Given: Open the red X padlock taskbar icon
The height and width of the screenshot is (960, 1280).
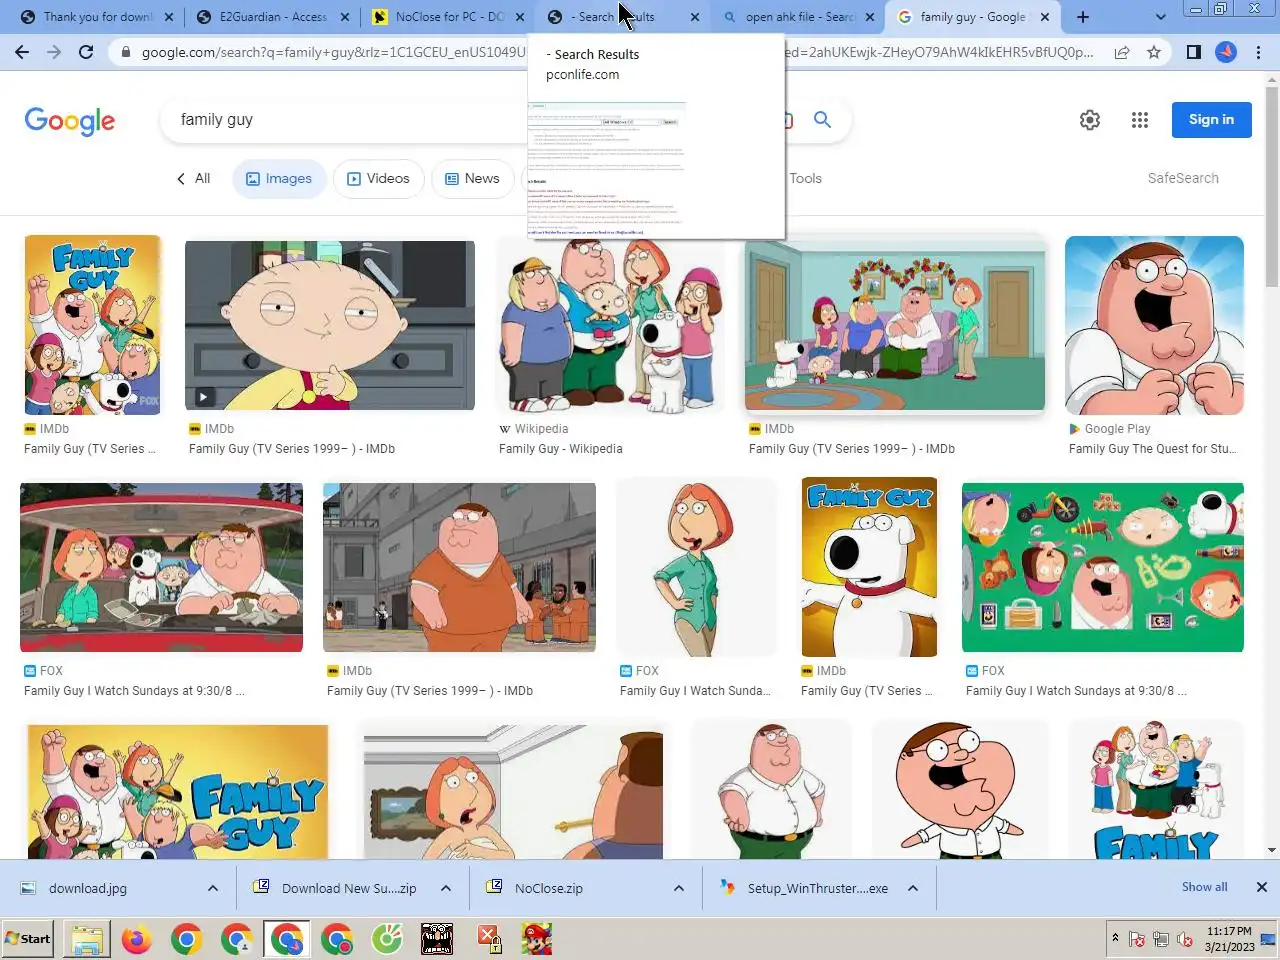Looking at the screenshot, I should pos(487,939).
